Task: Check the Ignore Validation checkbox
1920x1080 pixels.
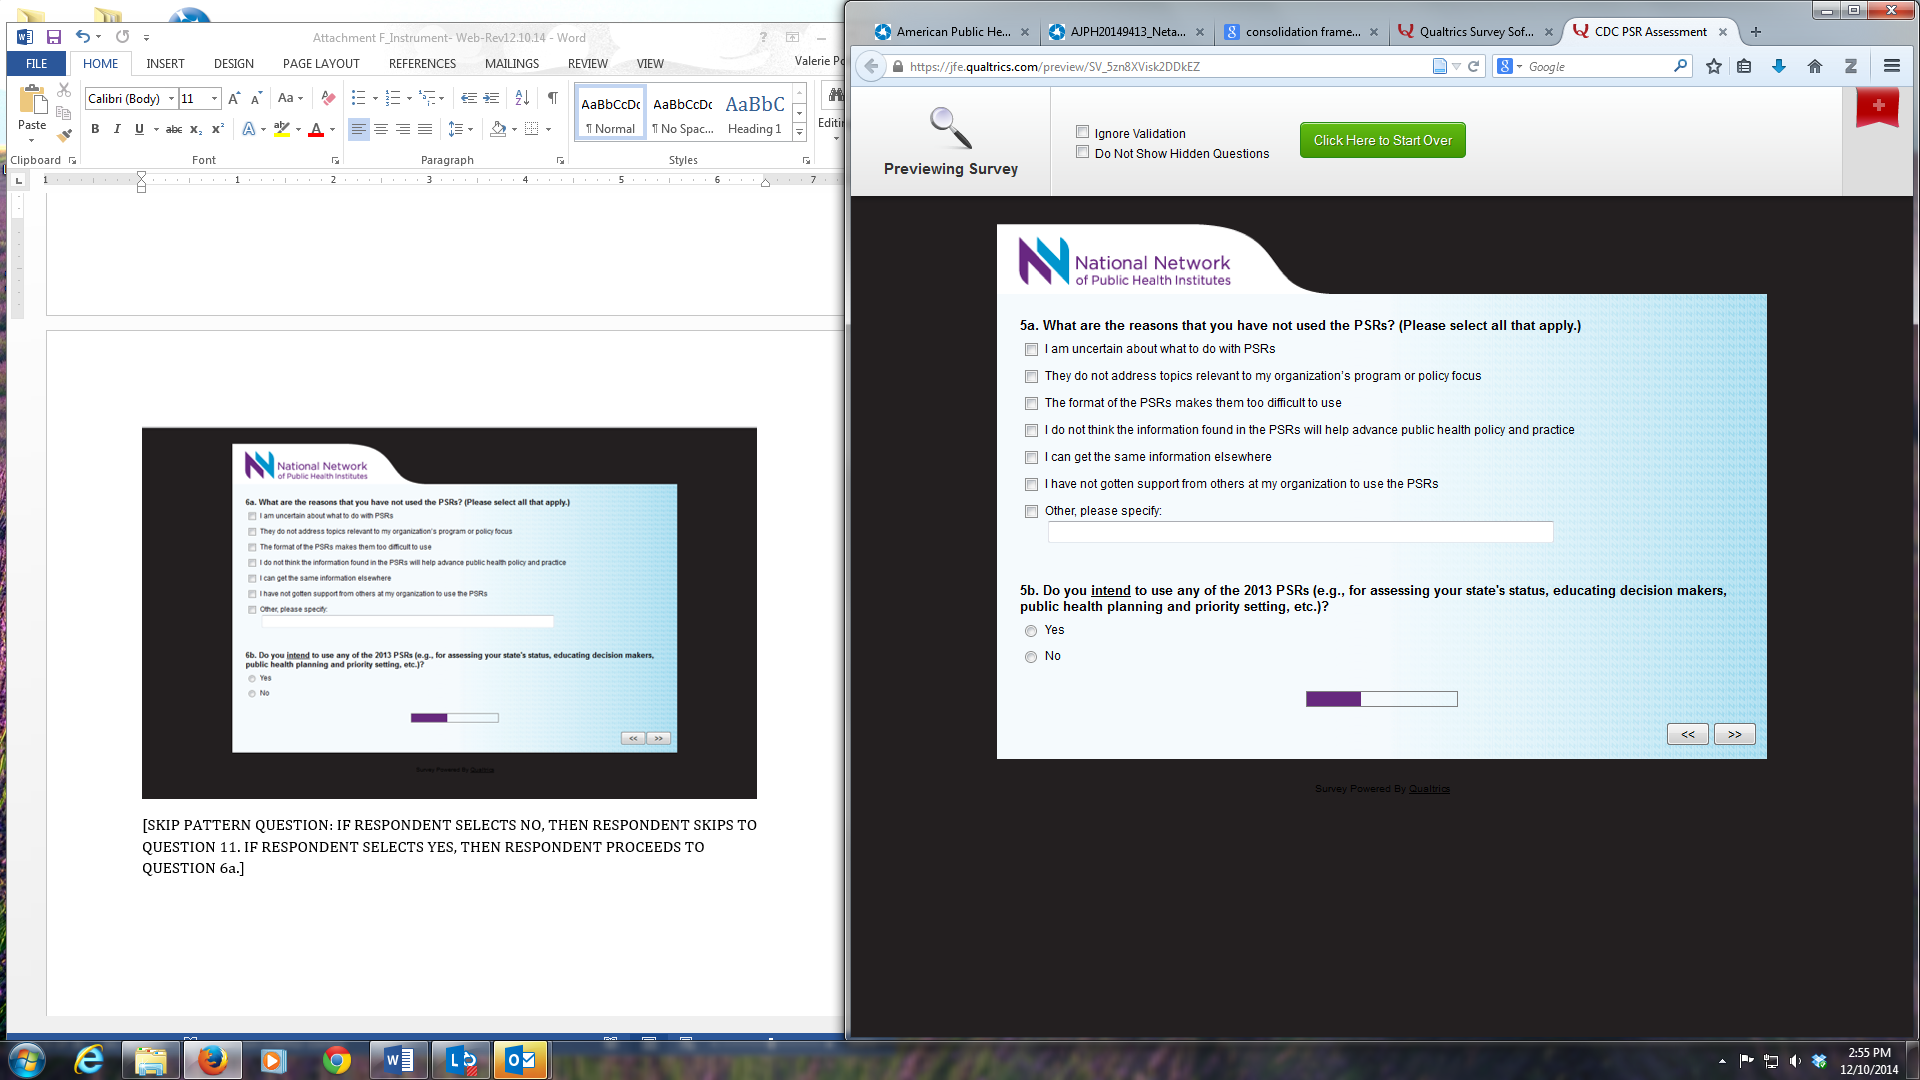Action: 1082,132
